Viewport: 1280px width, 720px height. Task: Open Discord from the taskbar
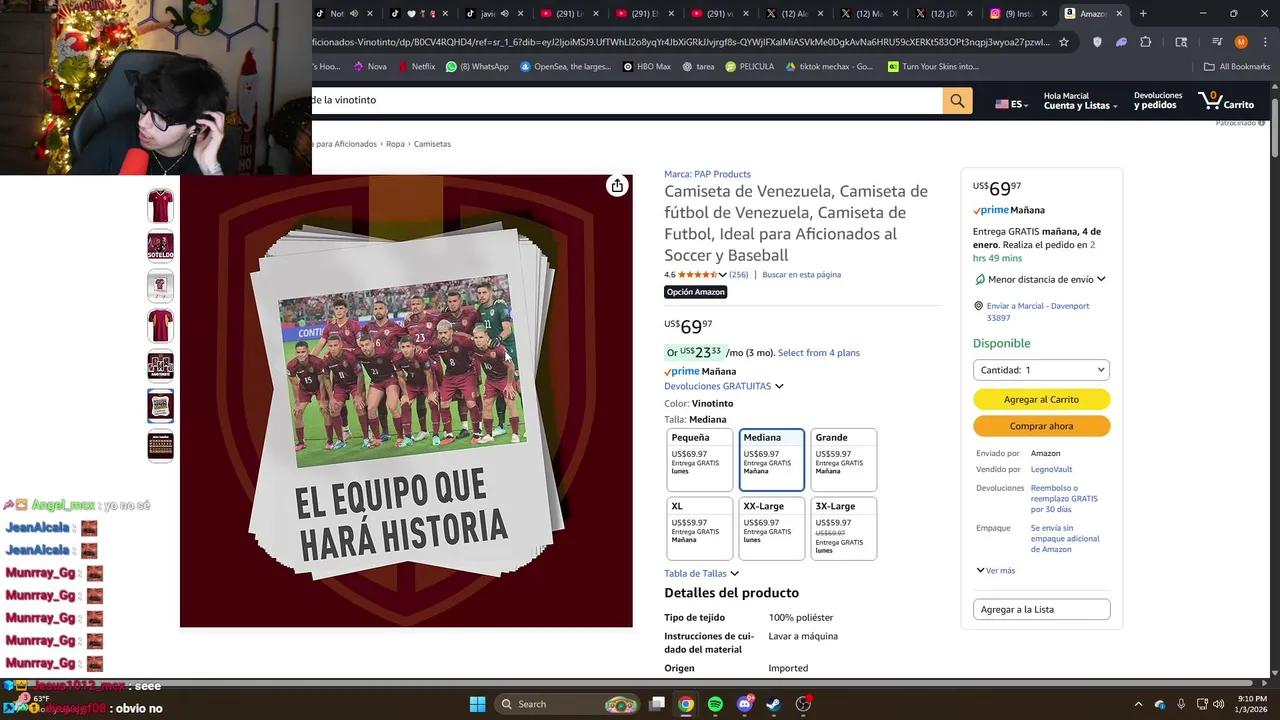(x=744, y=704)
